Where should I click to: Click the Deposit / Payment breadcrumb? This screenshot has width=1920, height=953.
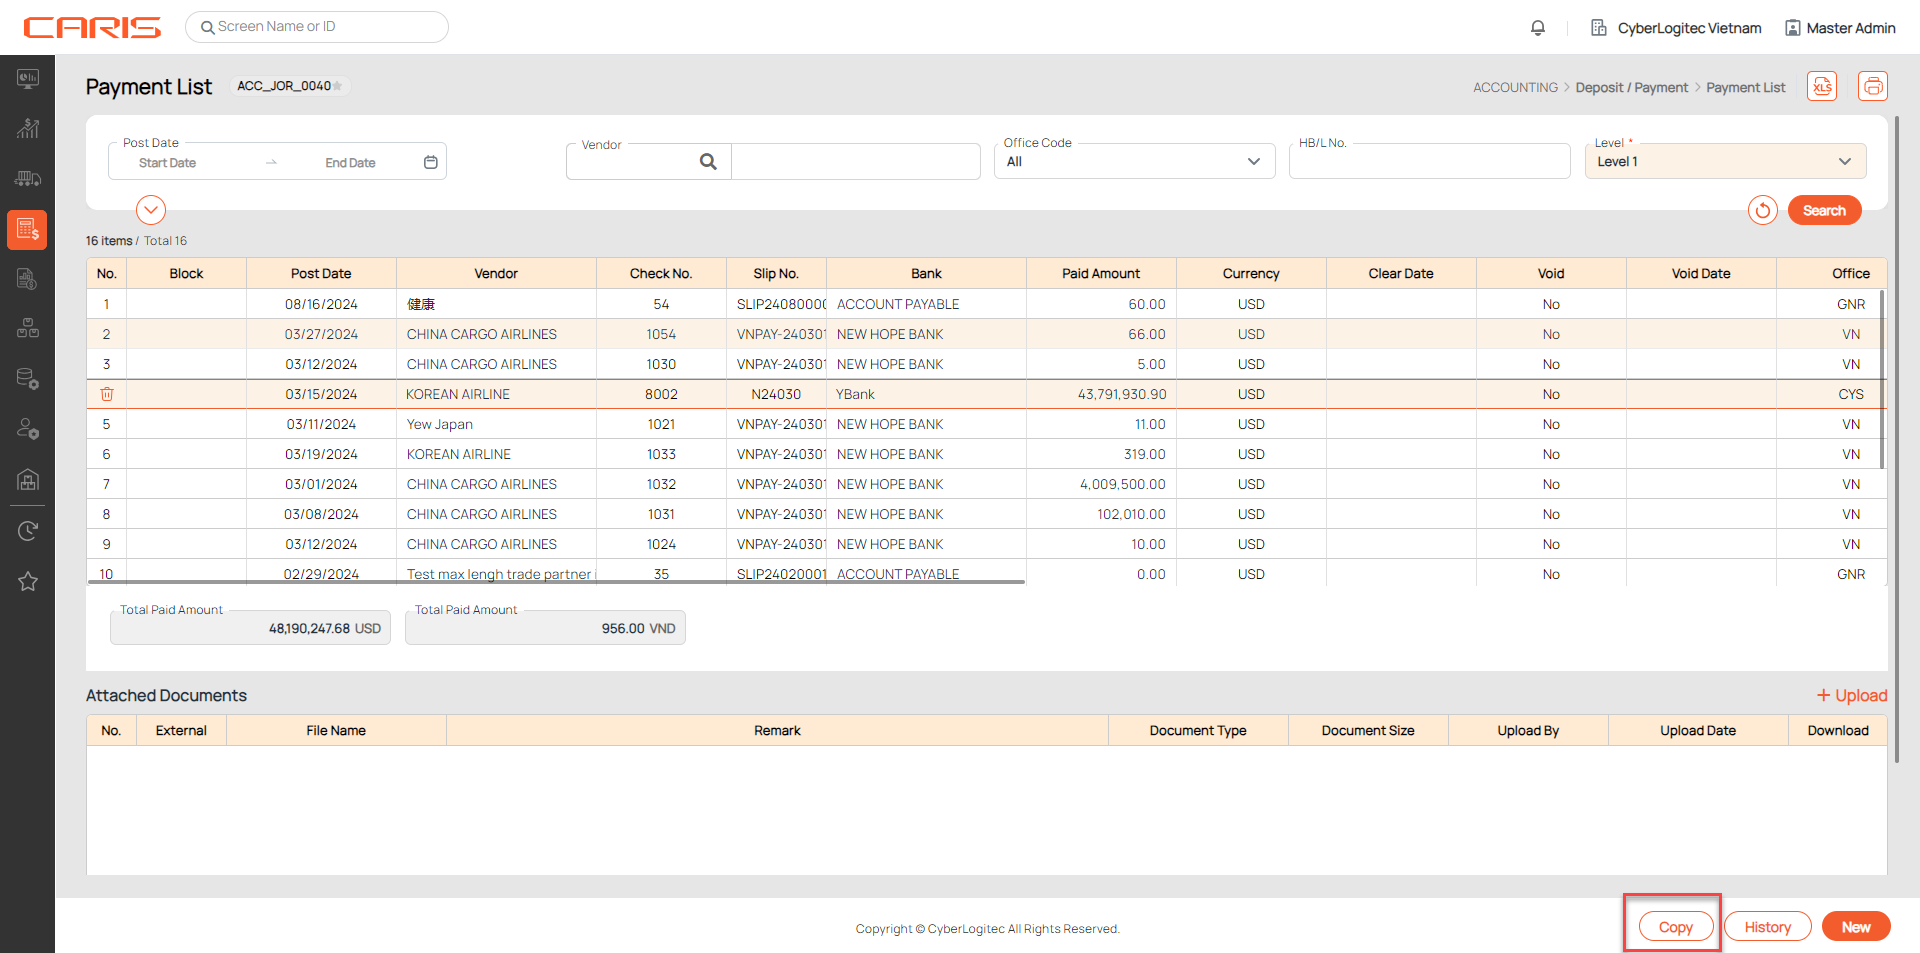[1631, 88]
